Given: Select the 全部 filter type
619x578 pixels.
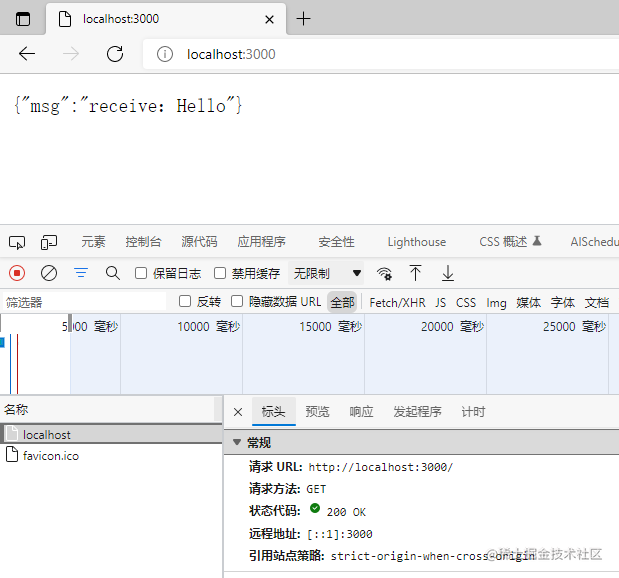Looking at the screenshot, I should (342, 302).
